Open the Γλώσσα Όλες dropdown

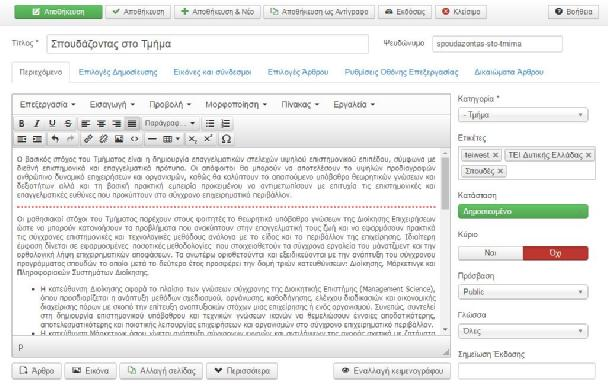coord(523,331)
